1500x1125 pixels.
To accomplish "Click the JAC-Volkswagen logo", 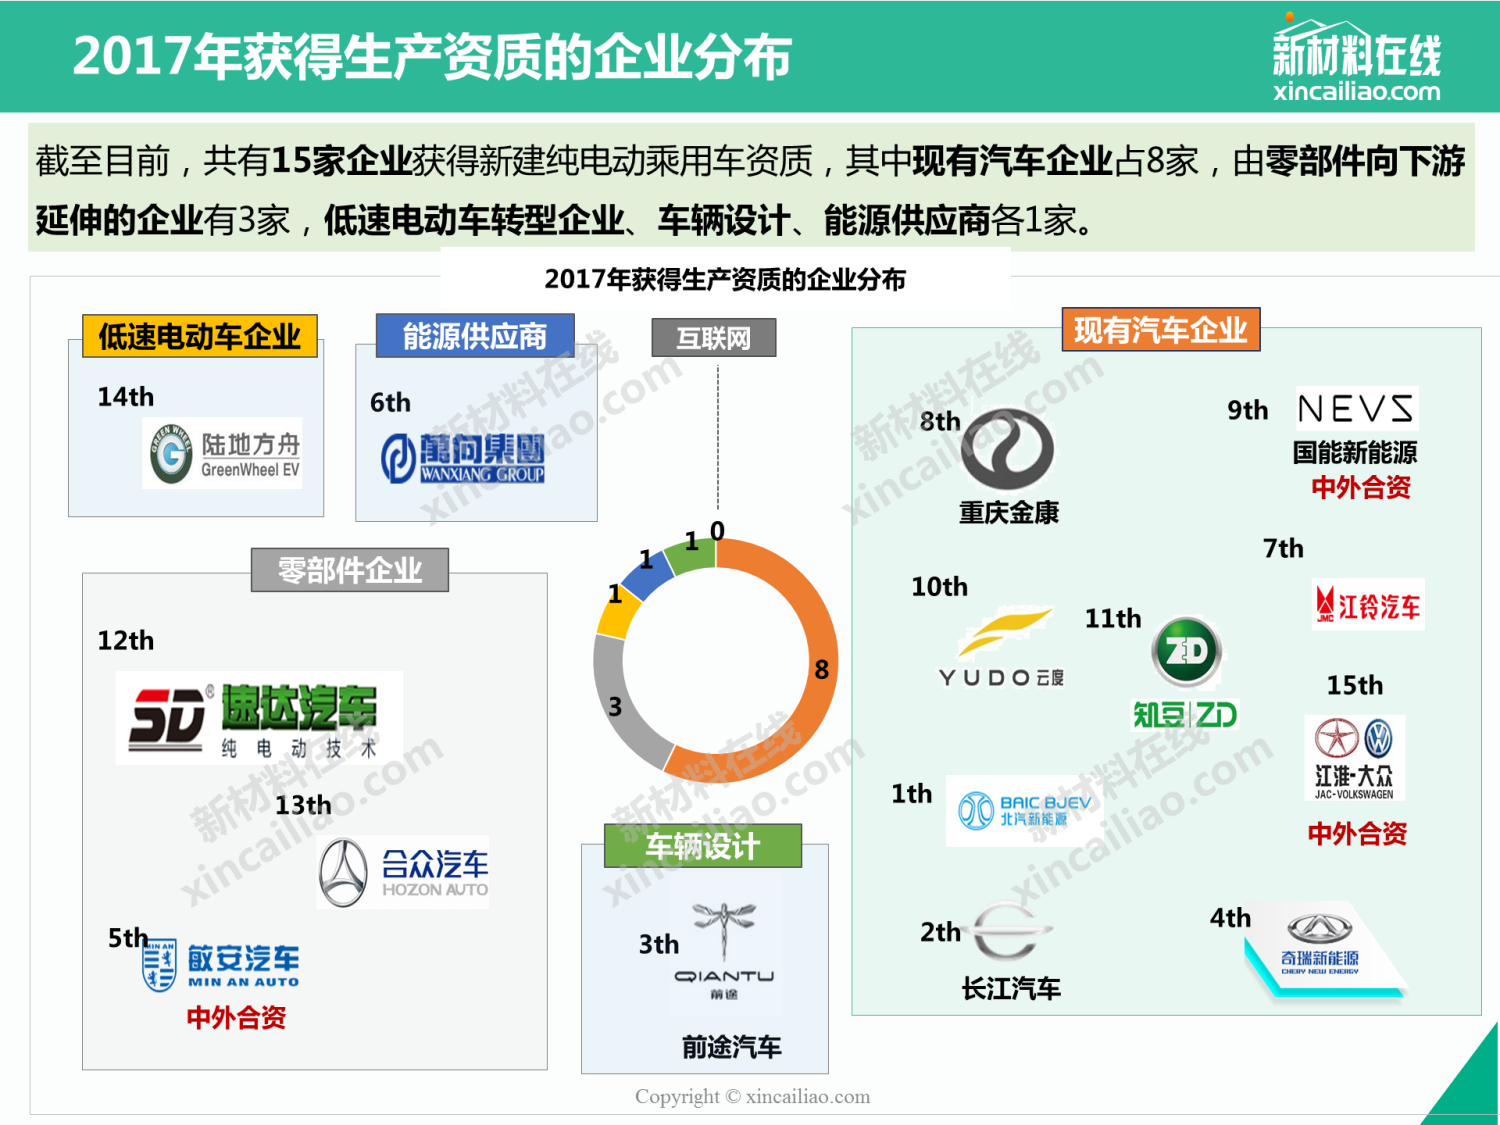I will pos(1355,758).
